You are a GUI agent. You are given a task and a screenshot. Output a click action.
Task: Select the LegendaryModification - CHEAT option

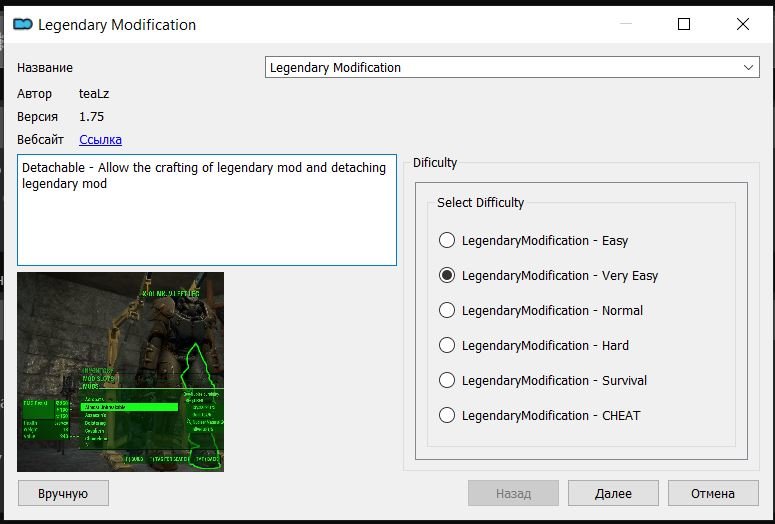point(447,416)
